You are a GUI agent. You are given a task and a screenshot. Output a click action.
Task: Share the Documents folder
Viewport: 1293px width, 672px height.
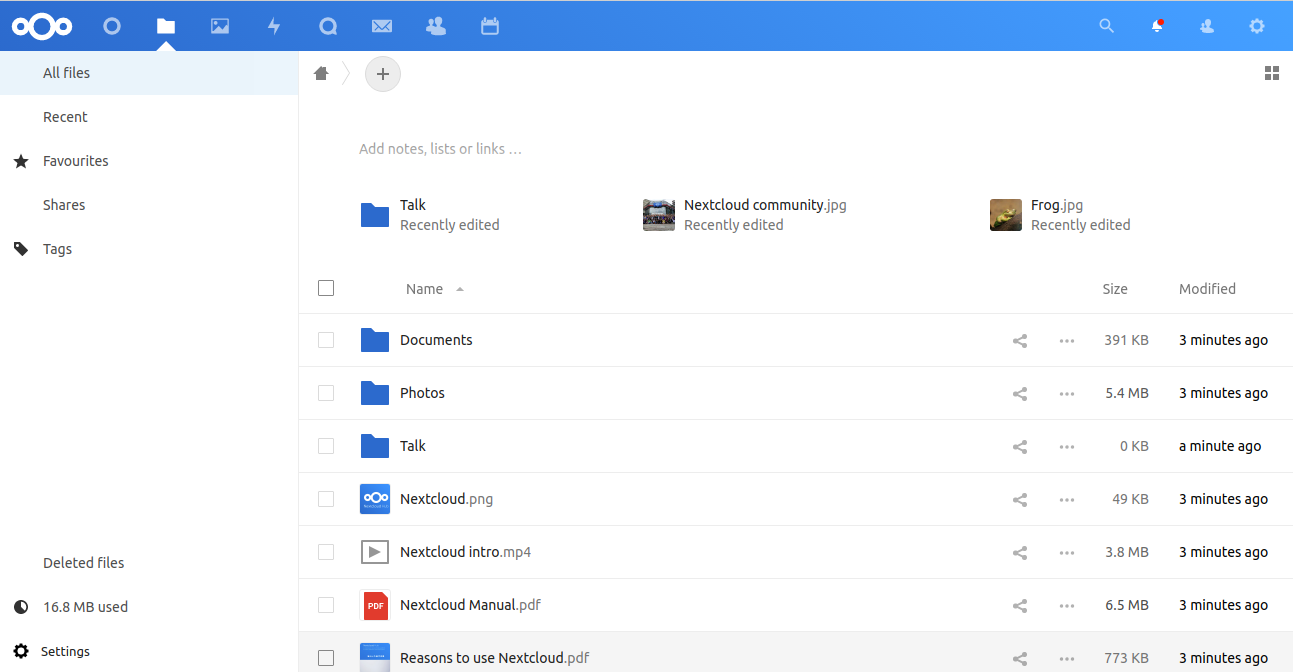coord(1020,341)
